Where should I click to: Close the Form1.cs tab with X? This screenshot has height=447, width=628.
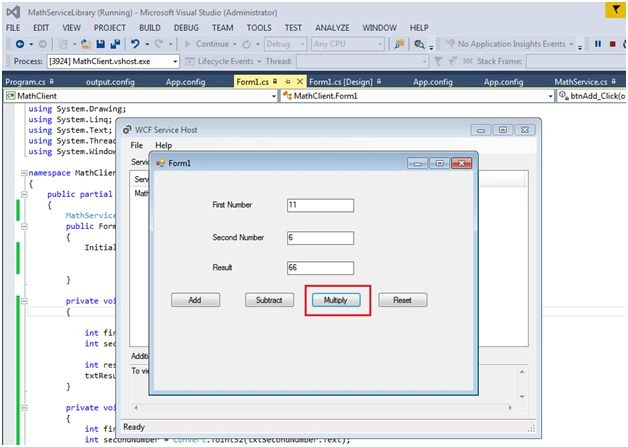point(300,82)
